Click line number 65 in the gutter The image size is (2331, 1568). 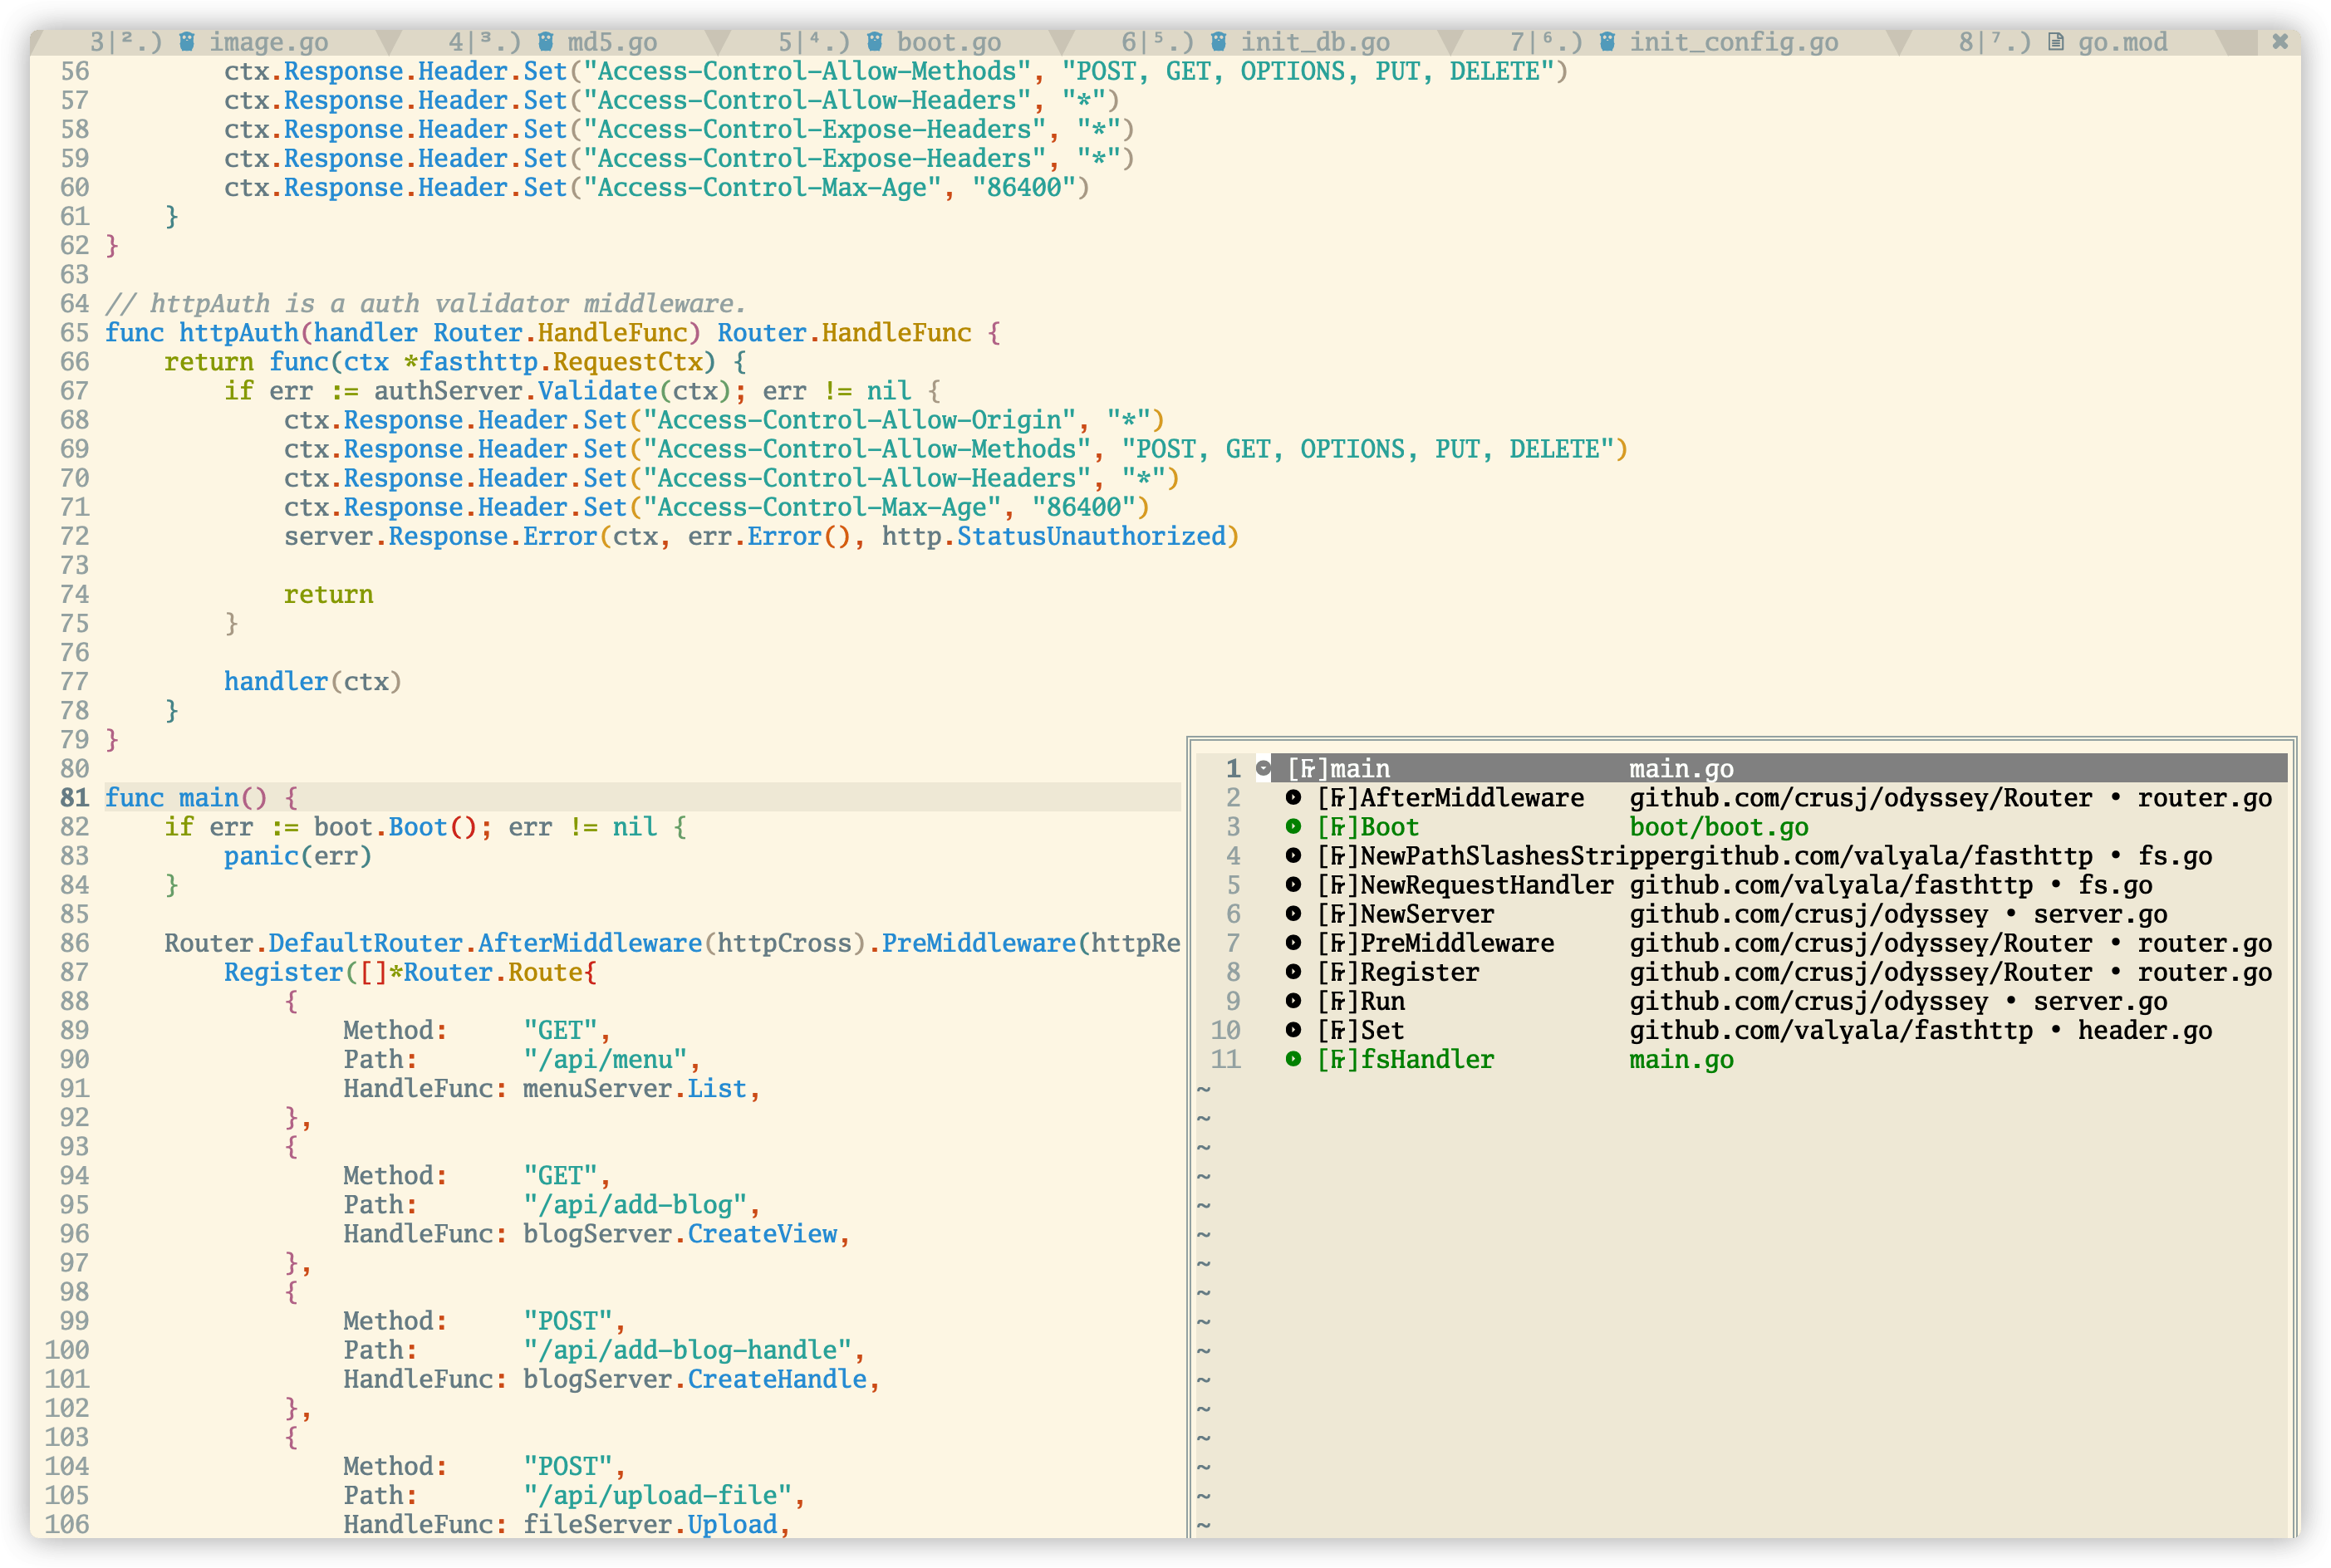coord(75,333)
